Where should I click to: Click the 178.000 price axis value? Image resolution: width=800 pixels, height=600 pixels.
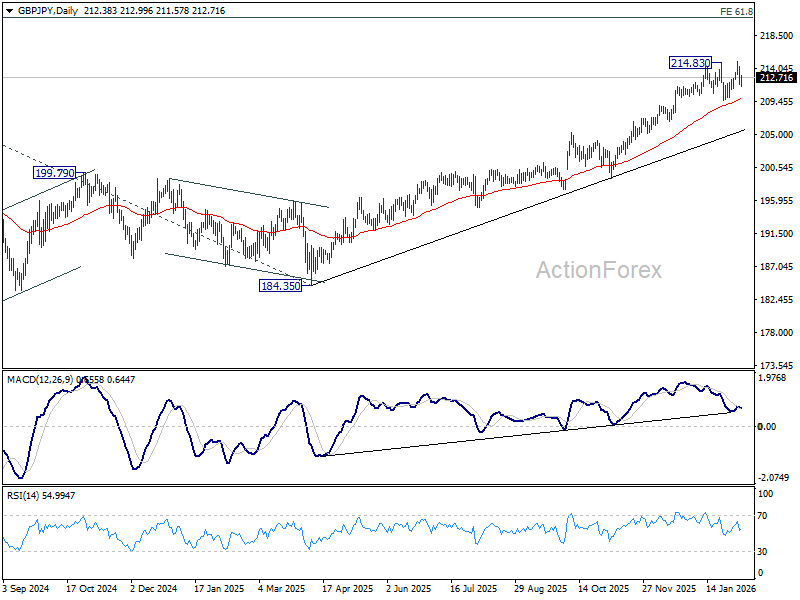777,333
